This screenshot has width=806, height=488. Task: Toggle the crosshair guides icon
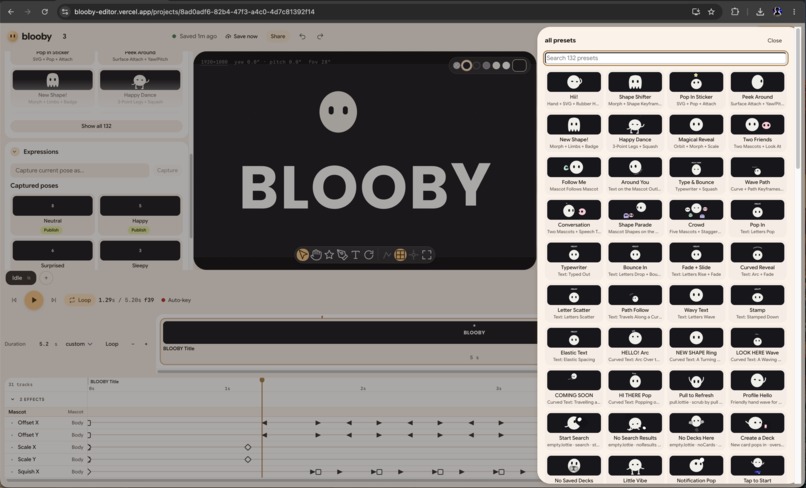tap(413, 255)
